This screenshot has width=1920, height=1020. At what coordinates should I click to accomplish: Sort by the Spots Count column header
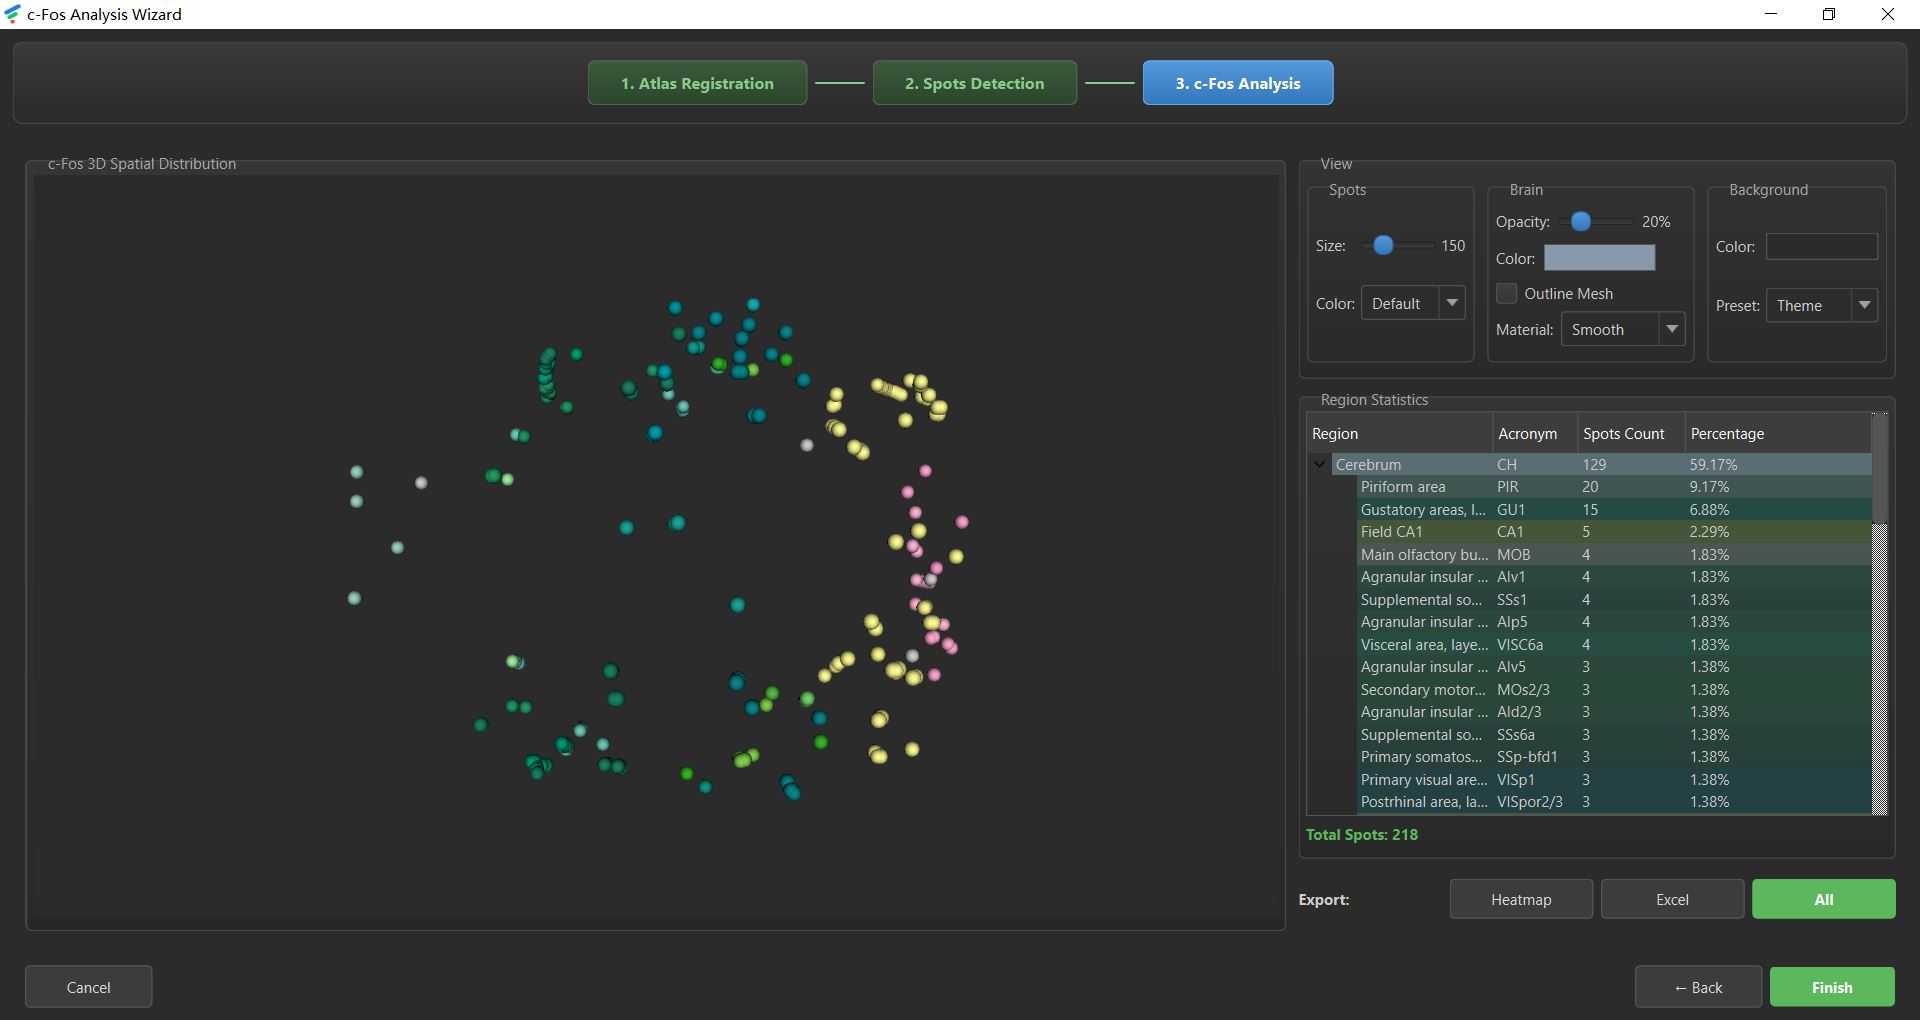(x=1631, y=433)
